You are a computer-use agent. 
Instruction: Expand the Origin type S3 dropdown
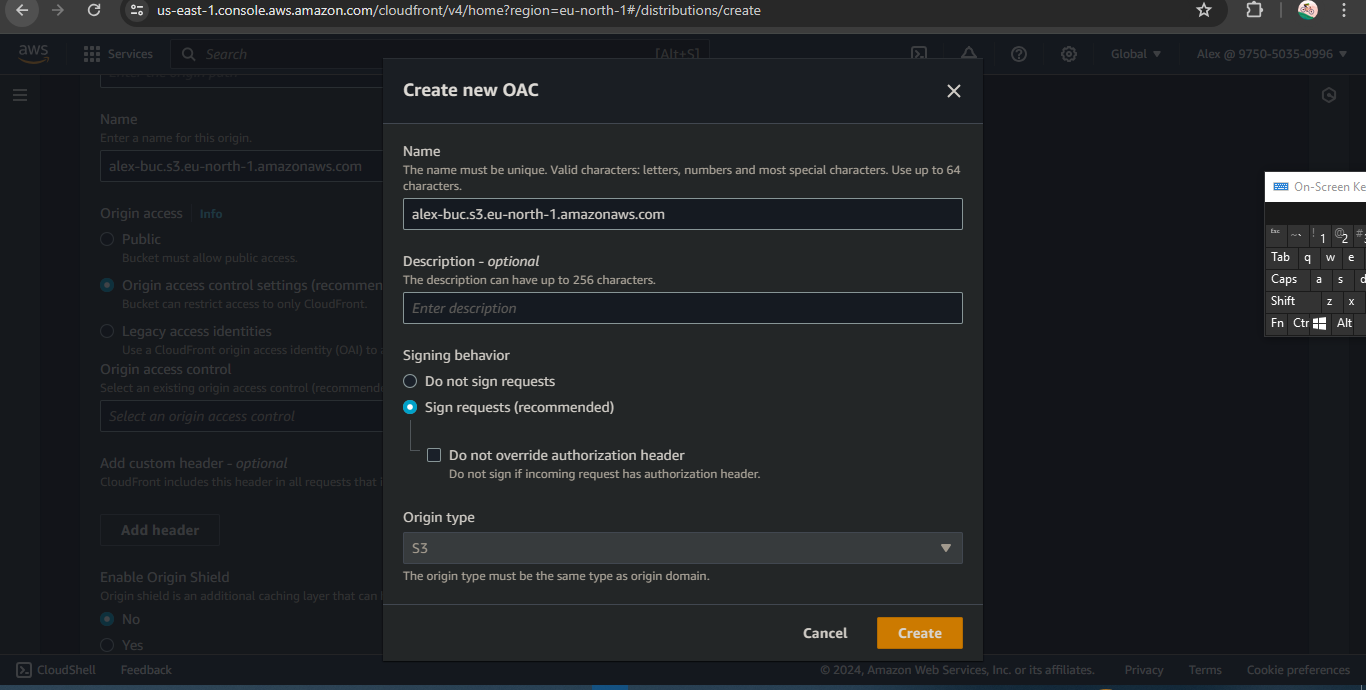coord(682,548)
